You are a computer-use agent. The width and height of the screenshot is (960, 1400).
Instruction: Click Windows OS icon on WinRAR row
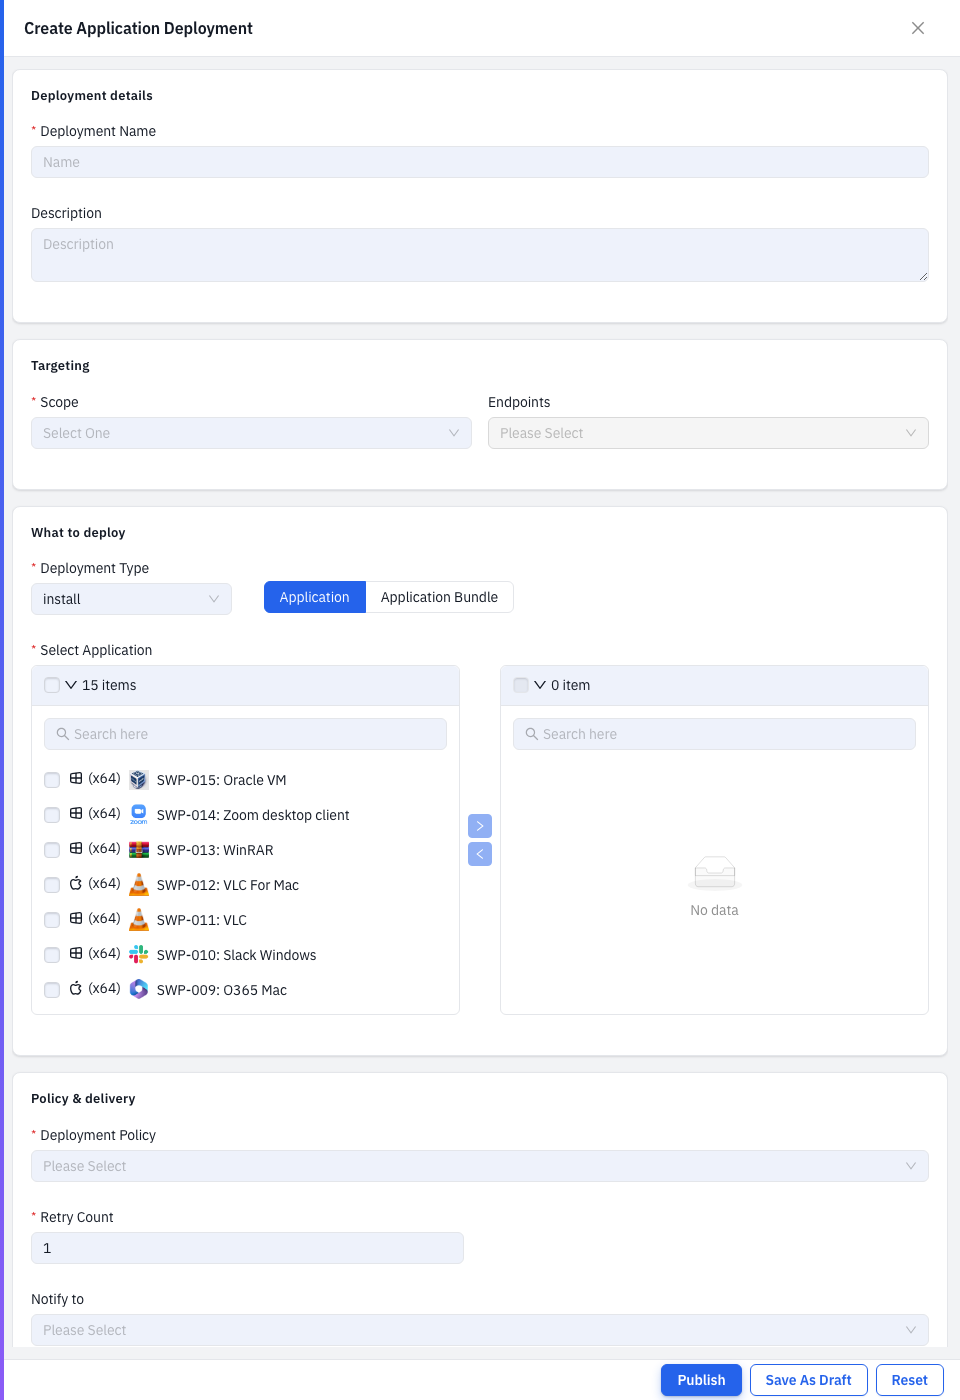point(76,848)
